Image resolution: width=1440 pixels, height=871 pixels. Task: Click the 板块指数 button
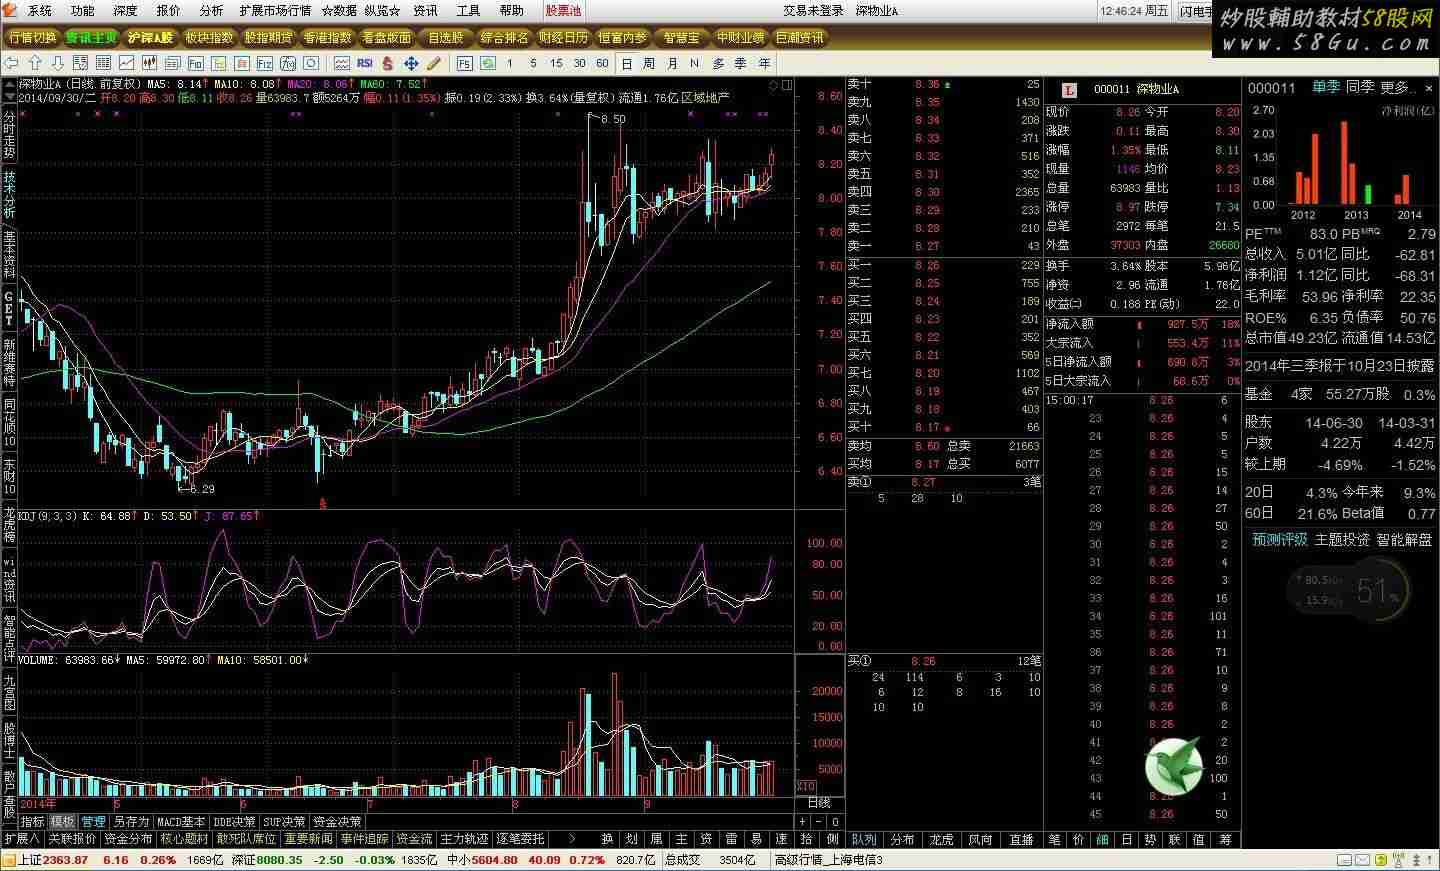point(209,37)
